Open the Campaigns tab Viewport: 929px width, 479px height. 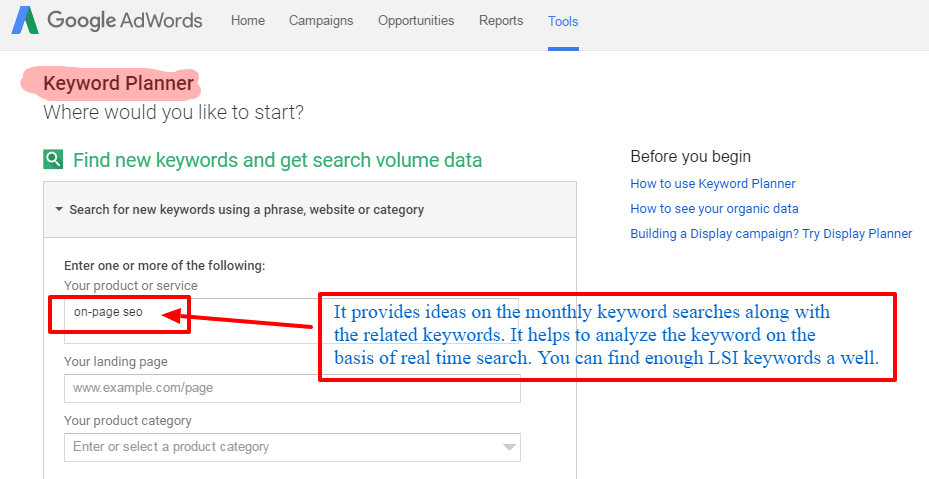point(321,21)
